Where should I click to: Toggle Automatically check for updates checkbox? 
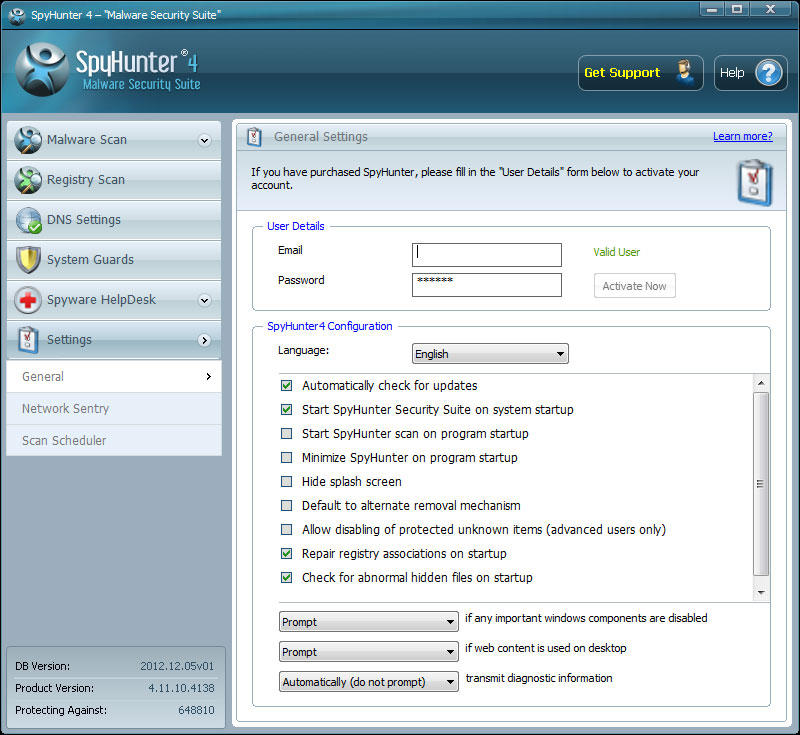[x=287, y=386]
